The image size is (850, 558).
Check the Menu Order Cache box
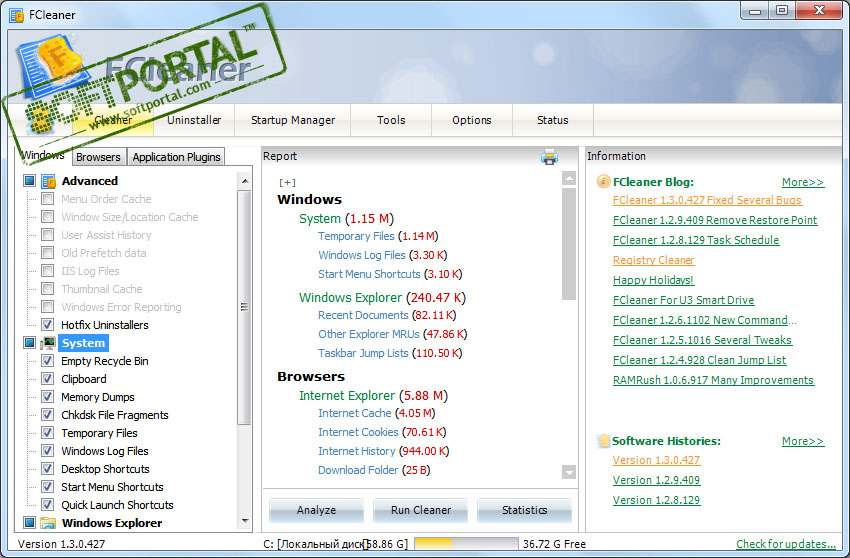[48, 198]
